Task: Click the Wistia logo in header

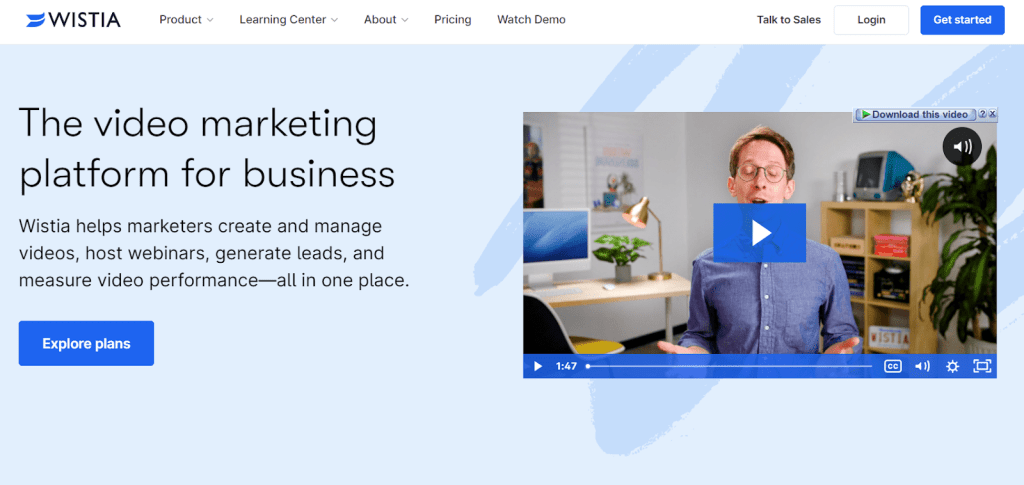Action: point(73,20)
